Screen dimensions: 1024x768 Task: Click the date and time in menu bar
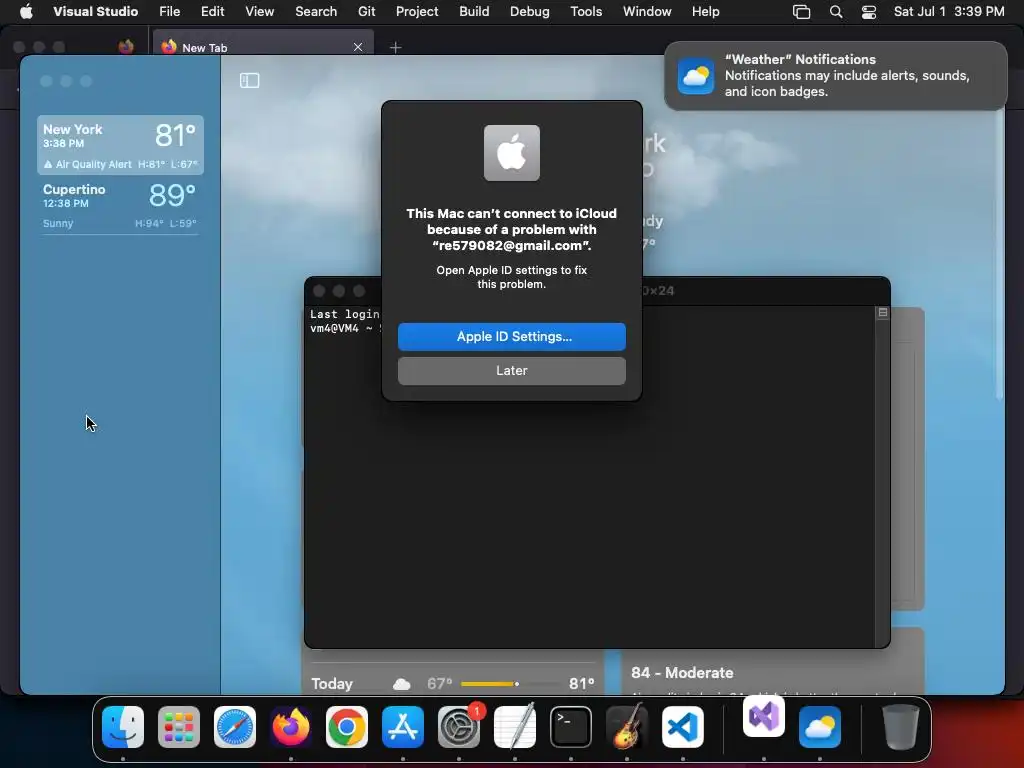pos(949,11)
